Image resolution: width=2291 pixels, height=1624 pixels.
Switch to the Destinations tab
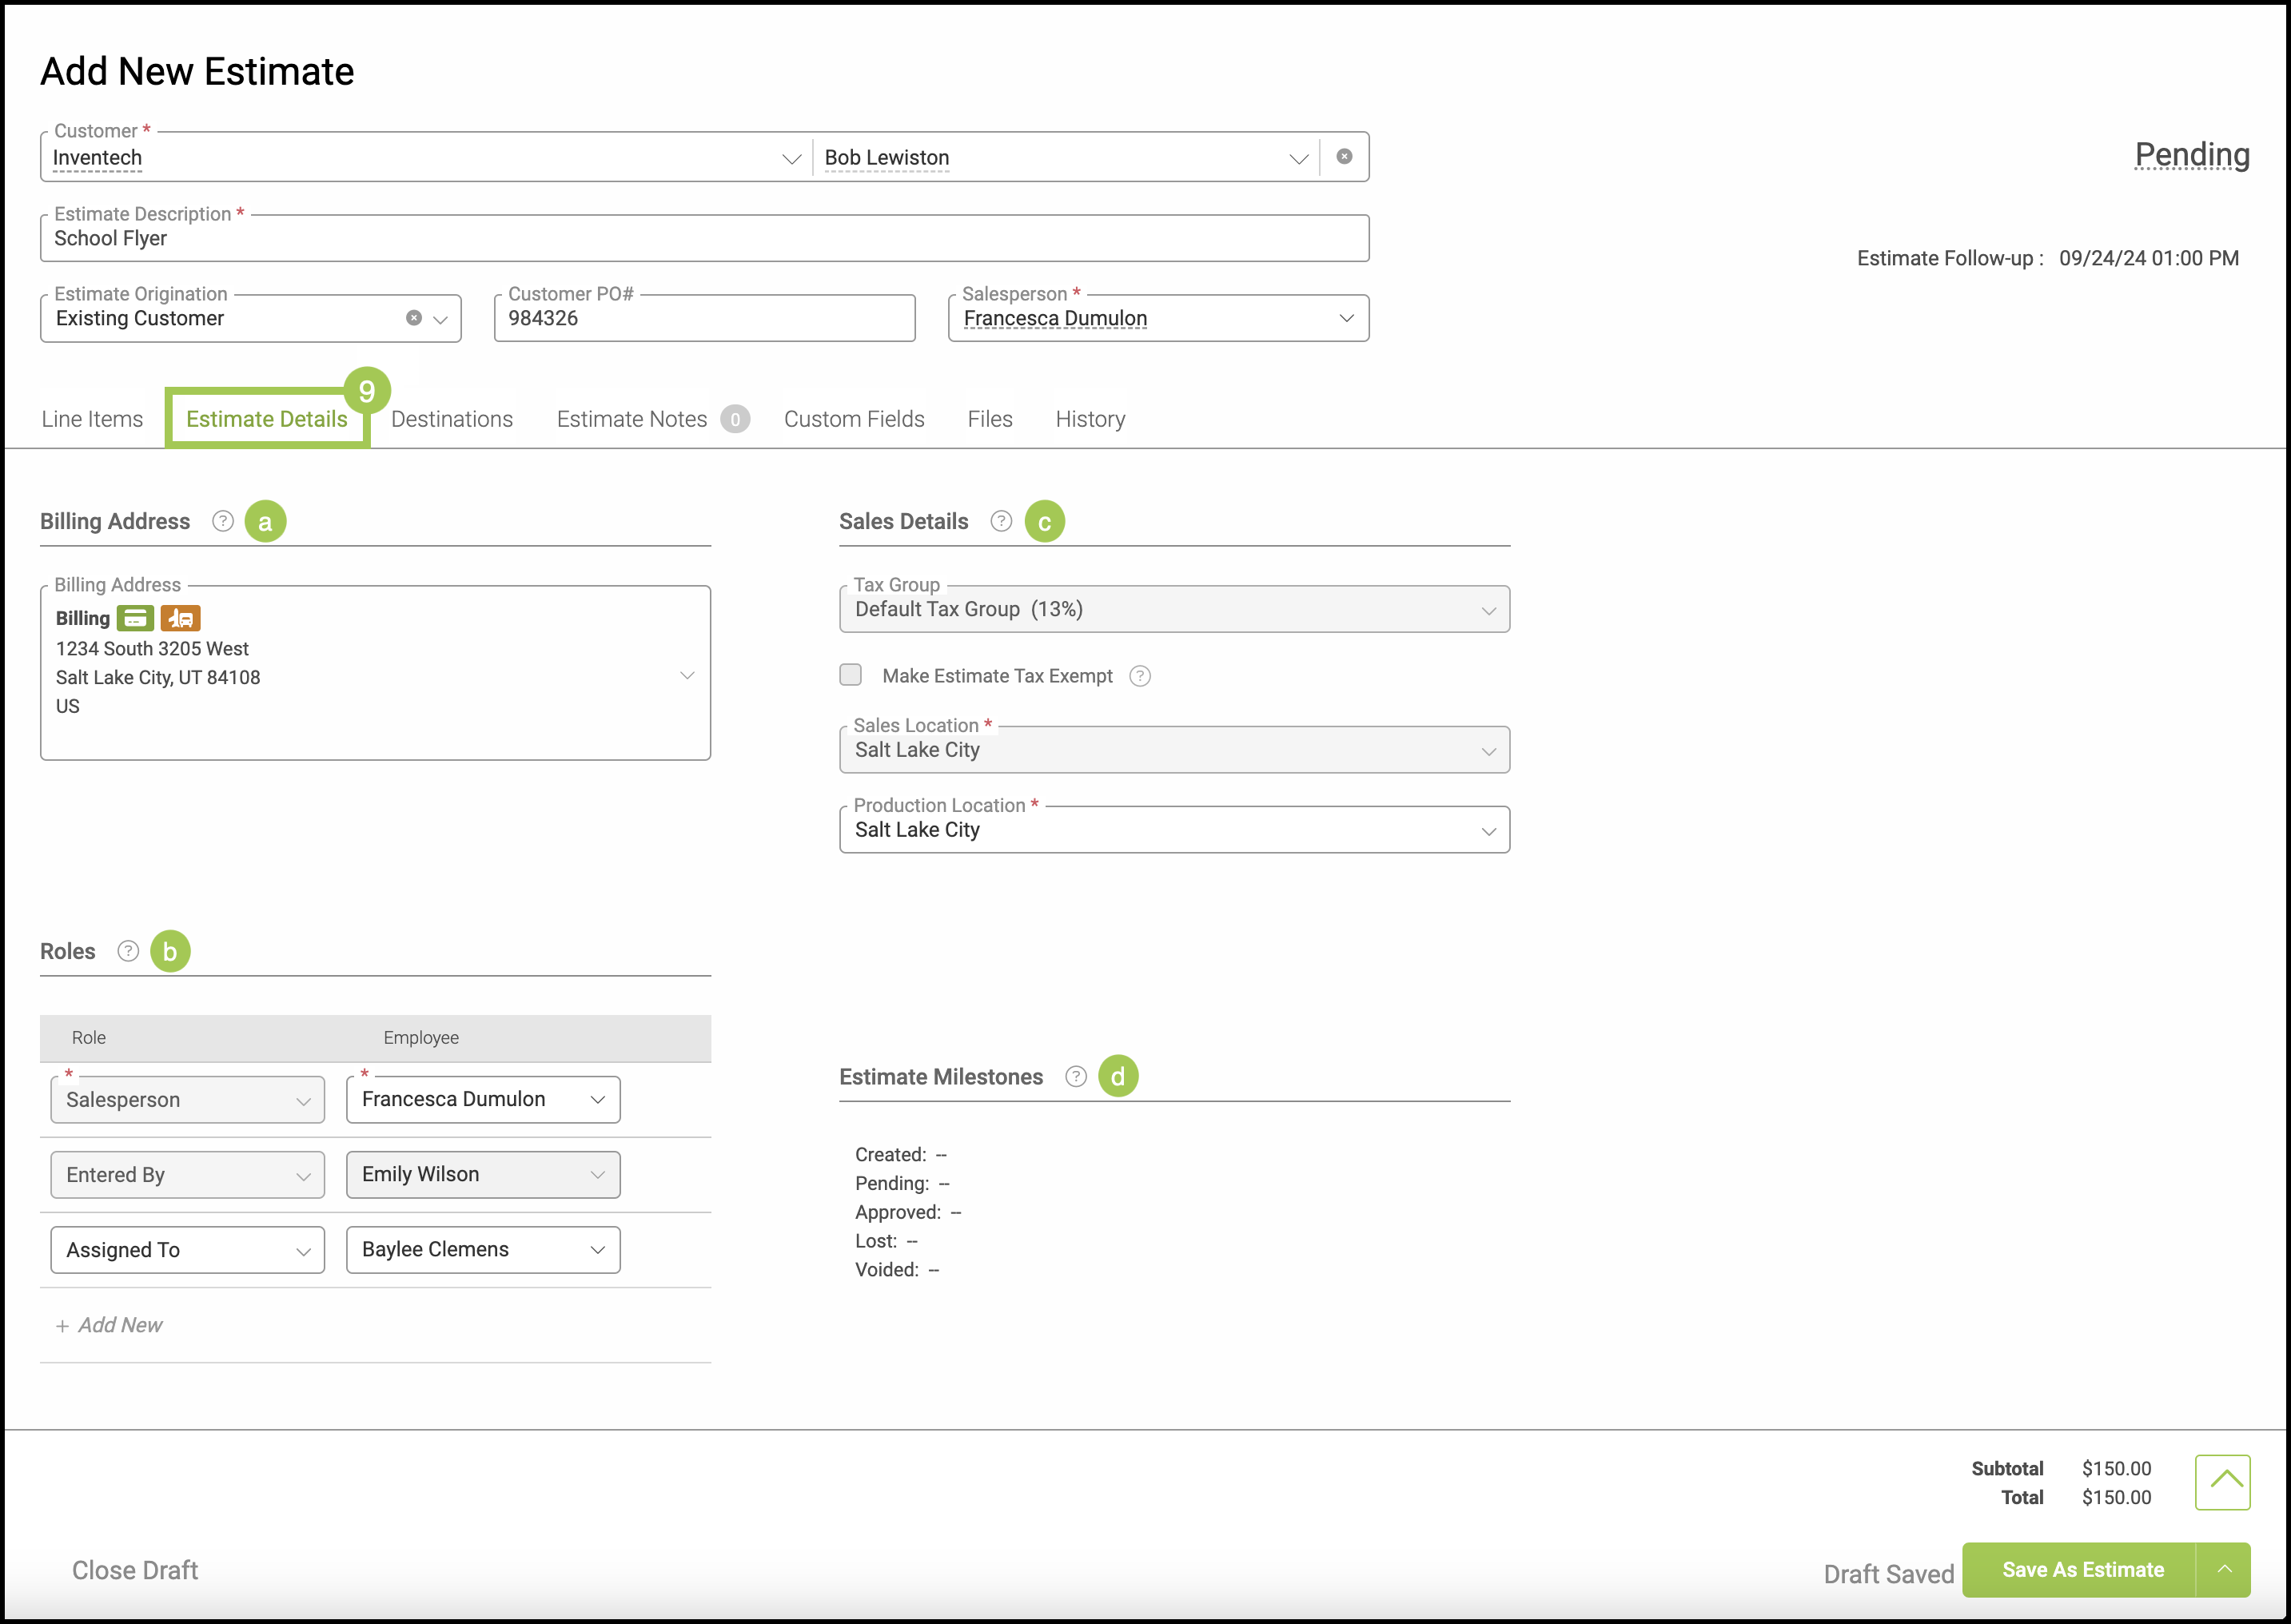(452, 419)
